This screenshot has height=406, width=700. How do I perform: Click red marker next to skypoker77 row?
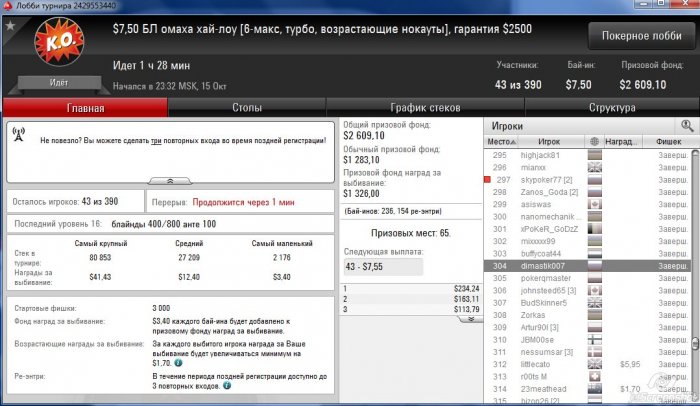488,180
